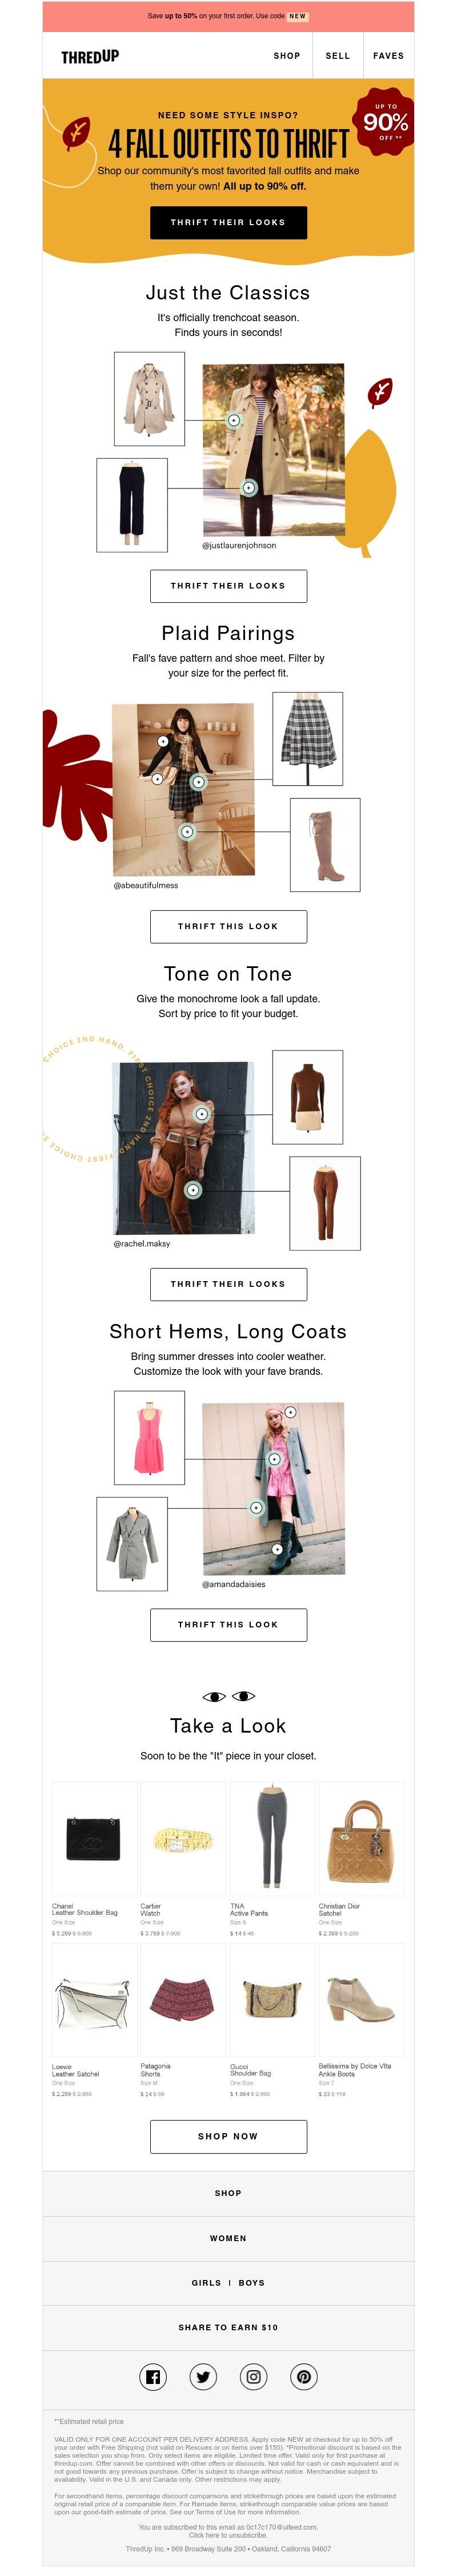Open the Cartier Watch product image
Viewport: 457px width, 2576px height.
tap(183, 1838)
